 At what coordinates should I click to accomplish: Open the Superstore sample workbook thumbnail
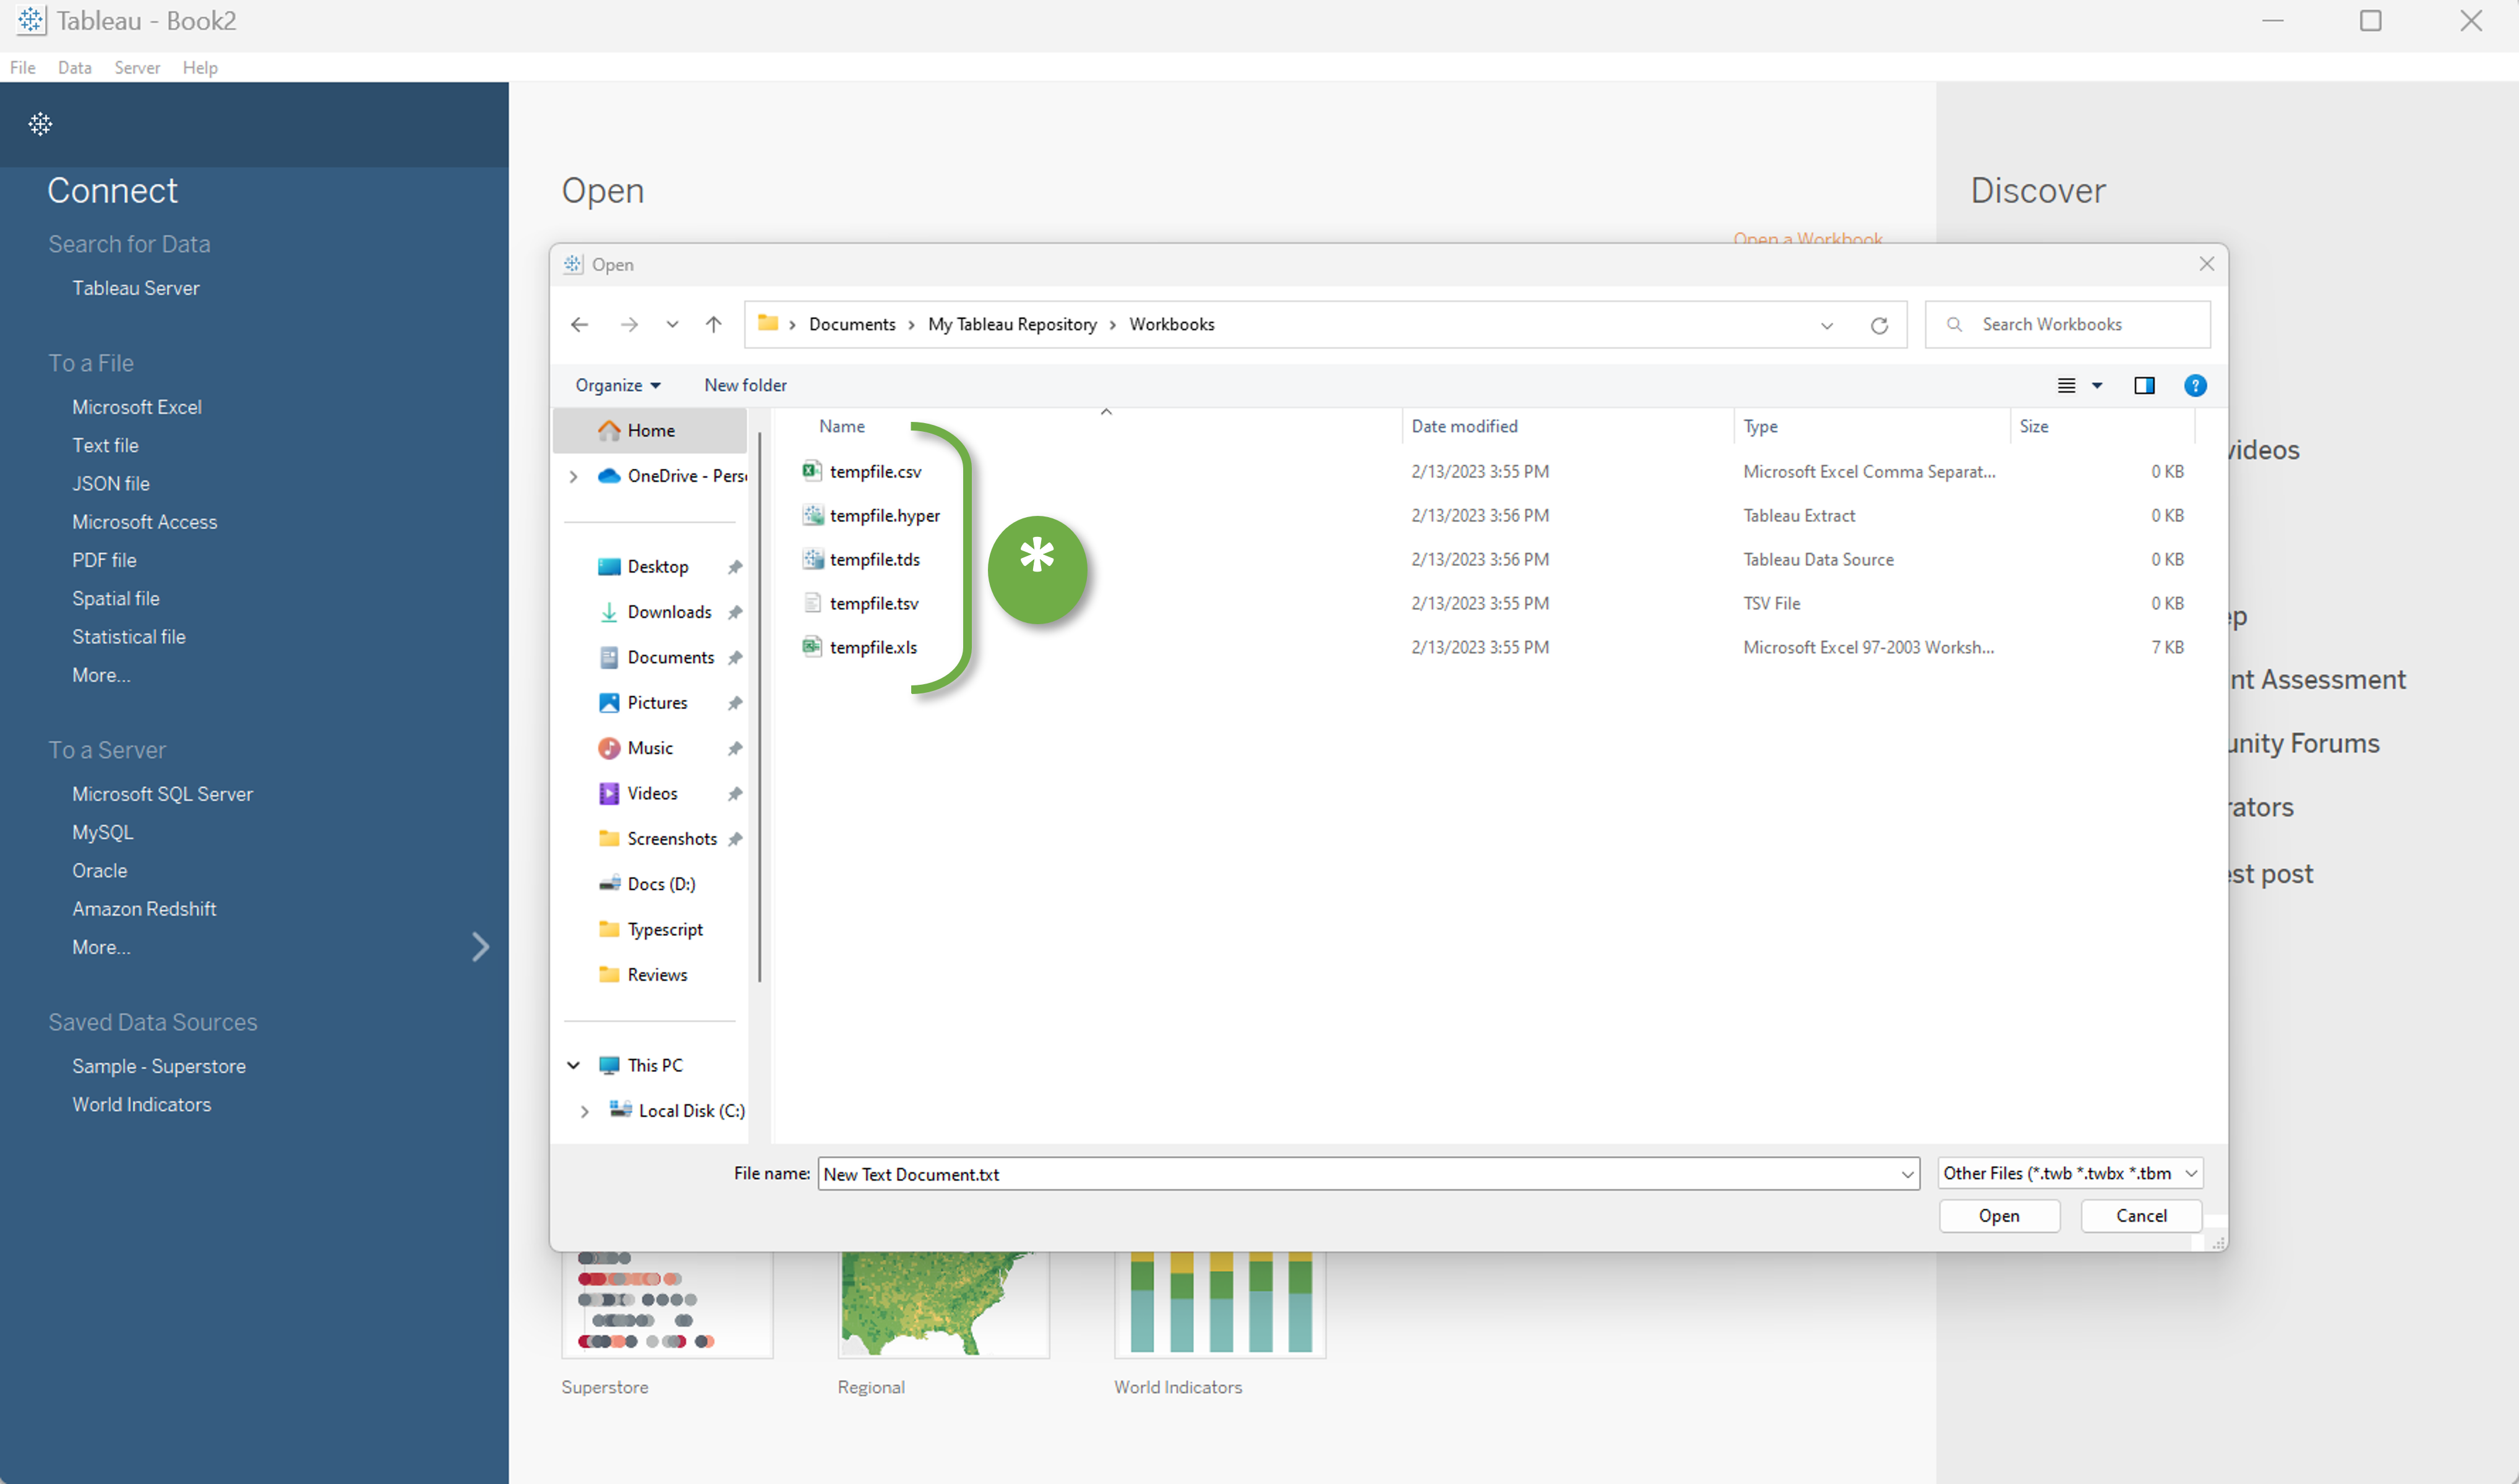(x=667, y=1304)
